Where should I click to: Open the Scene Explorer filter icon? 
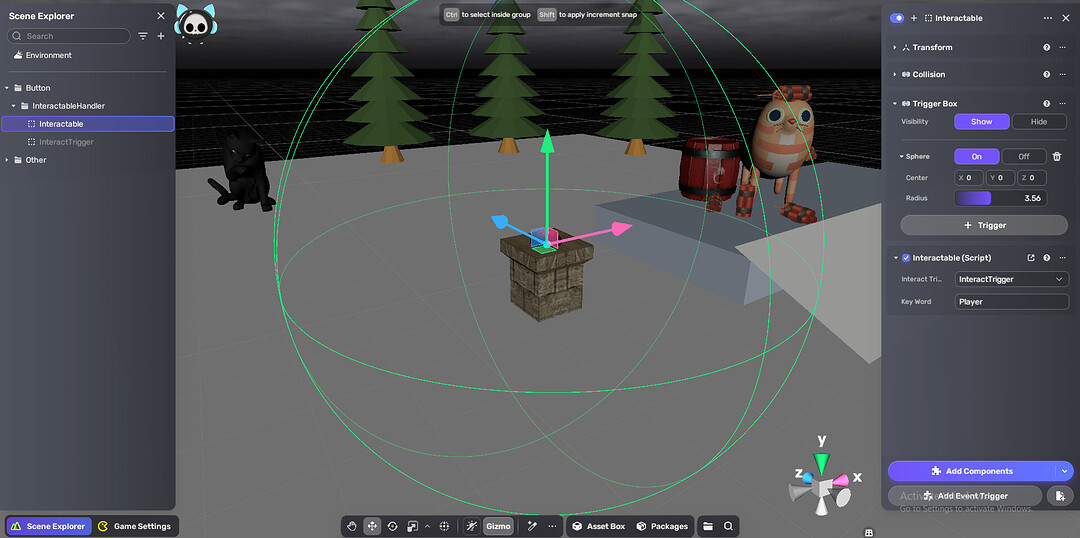[x=143, y=36]
